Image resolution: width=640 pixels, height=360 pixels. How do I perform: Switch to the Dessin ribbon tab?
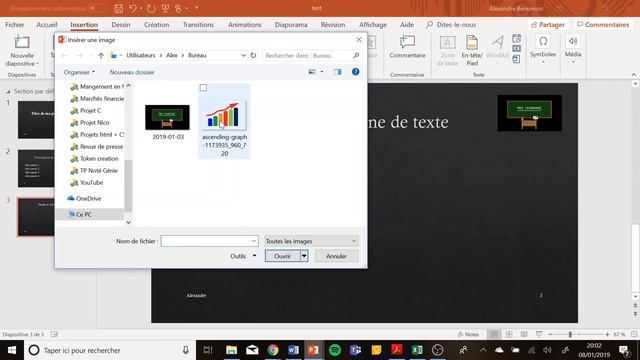(121, 25)
